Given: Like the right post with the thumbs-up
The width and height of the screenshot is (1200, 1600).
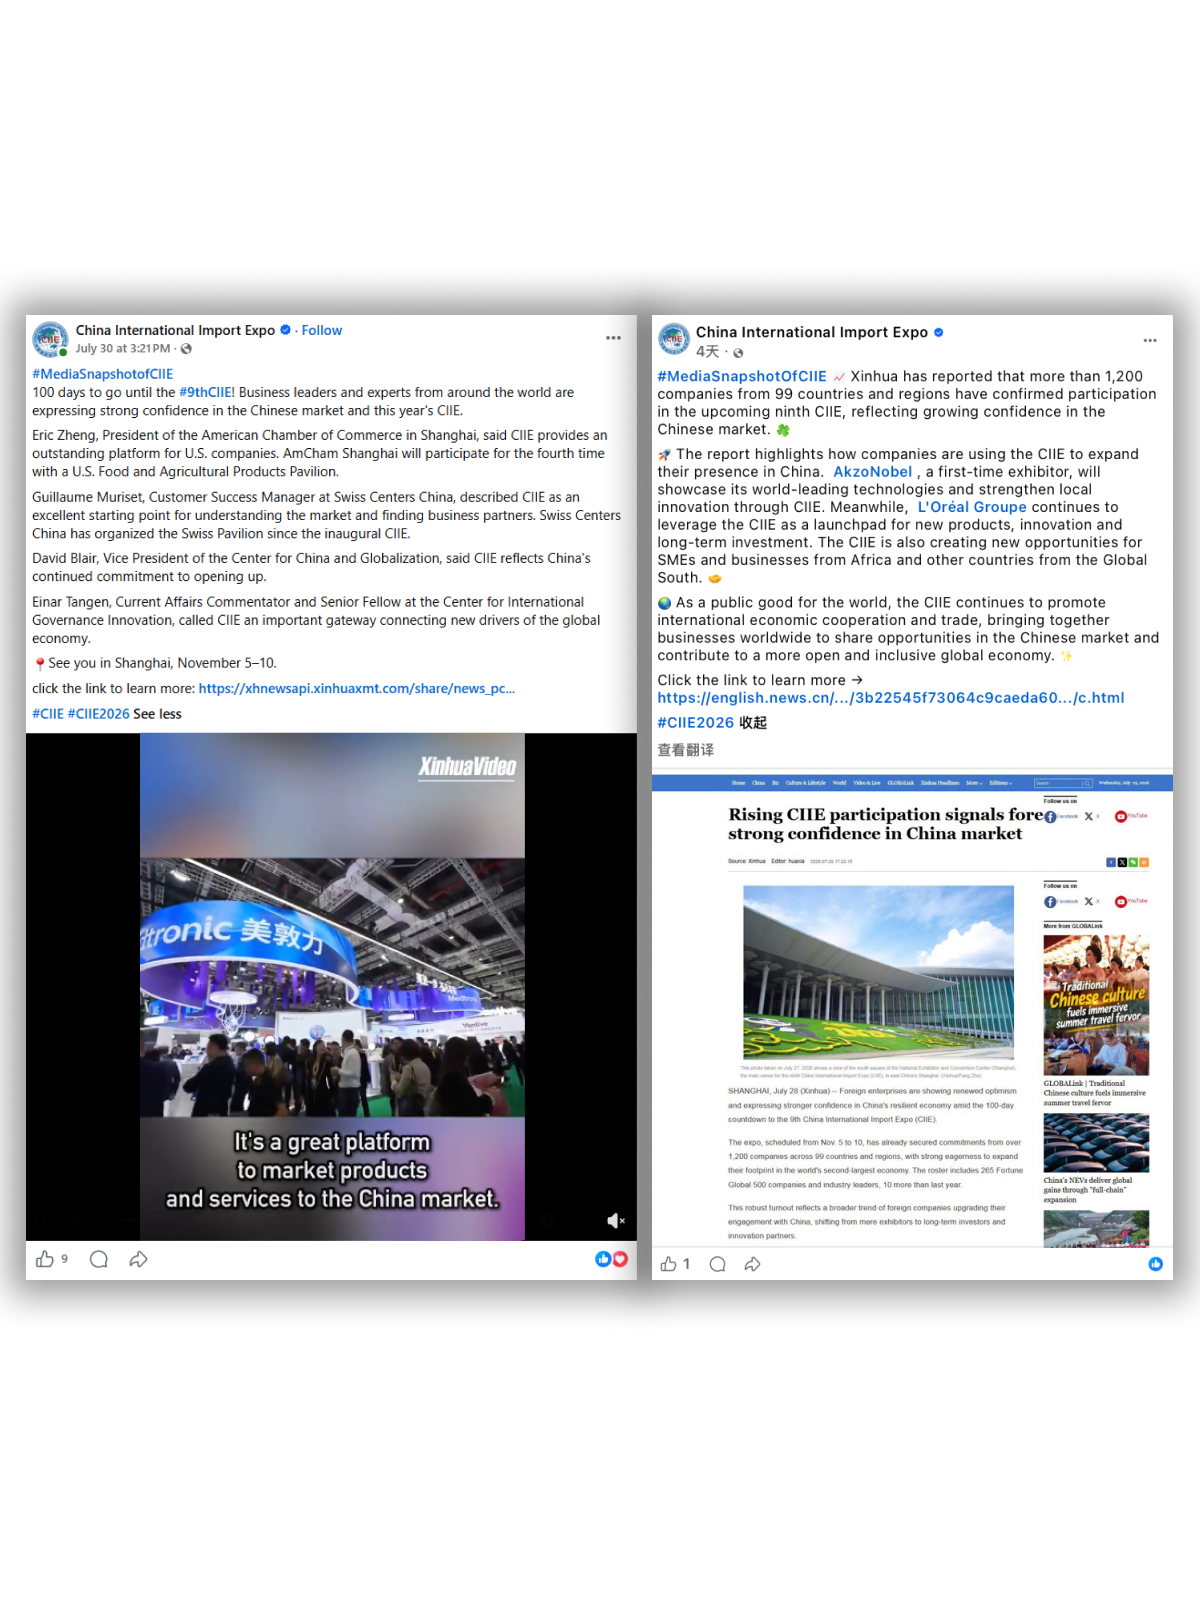Looking at the screenshot, I should pyautogui.click(x=668, y=1264).
